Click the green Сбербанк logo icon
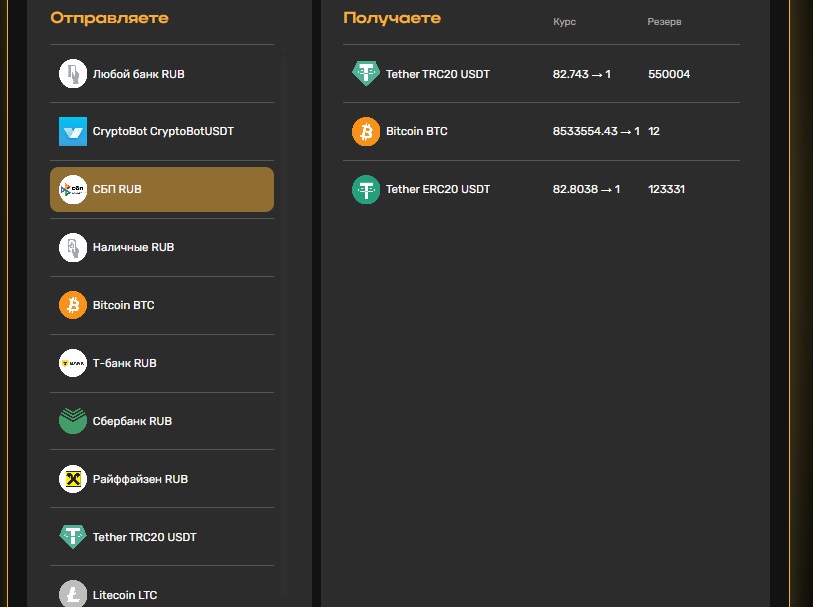The image size is (813, 607). pos(73,421)
